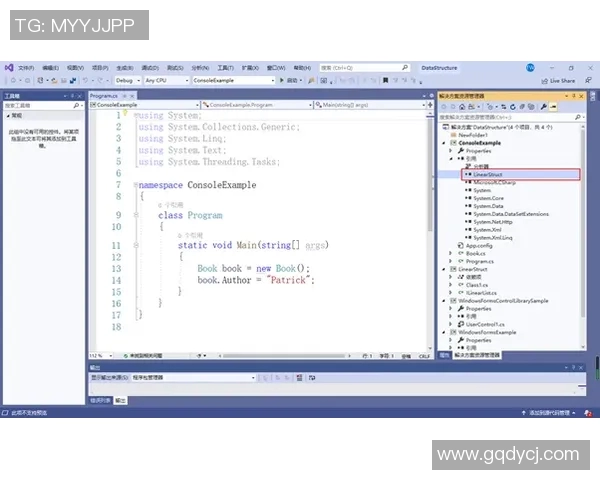The height and width of the screenshot is (480, 600).
Task: Click the green Start (启动) button
Action: tap(290, 80)
